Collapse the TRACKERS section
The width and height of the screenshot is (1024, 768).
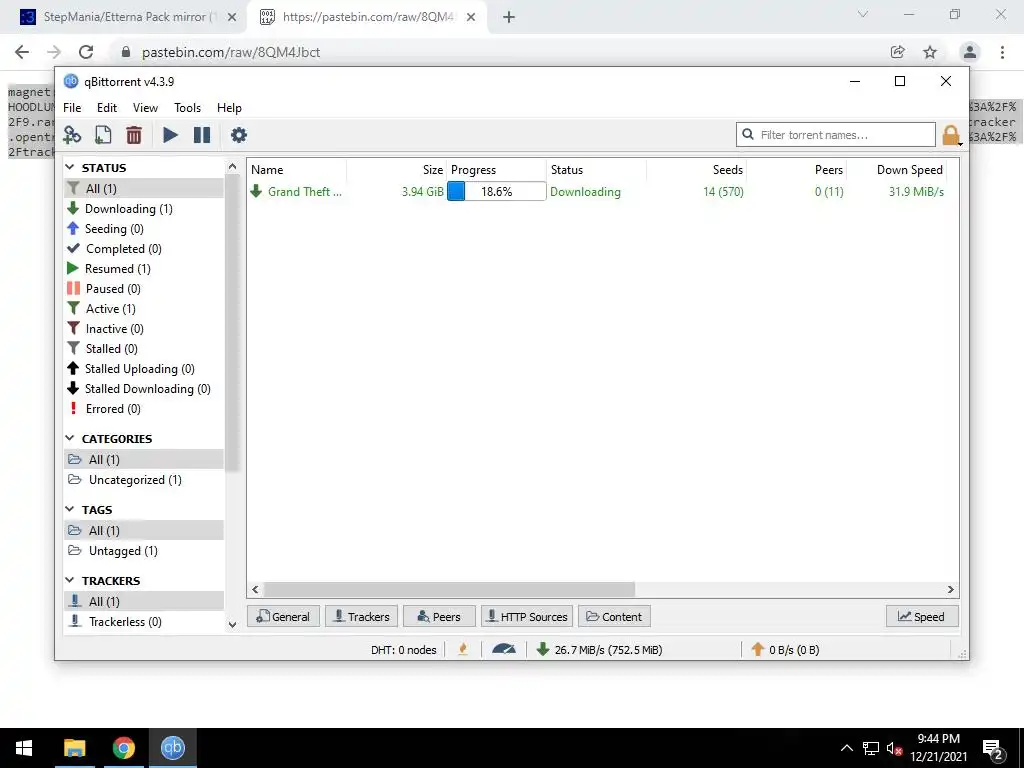(x=70, y=580)
